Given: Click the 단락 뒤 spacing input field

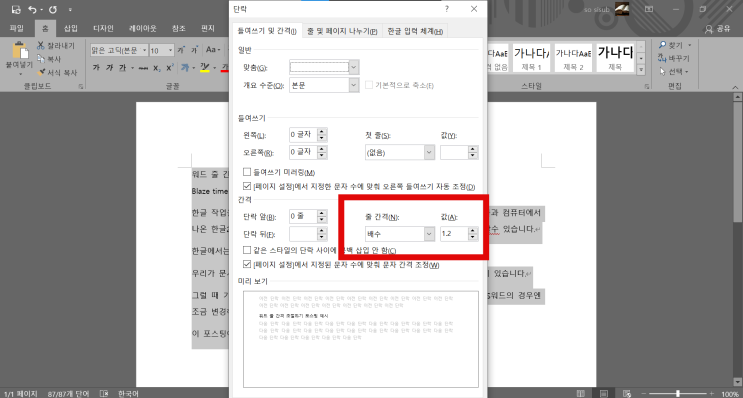Looking at the screenshot, I should pyautogui.click(x=302, y=234).
